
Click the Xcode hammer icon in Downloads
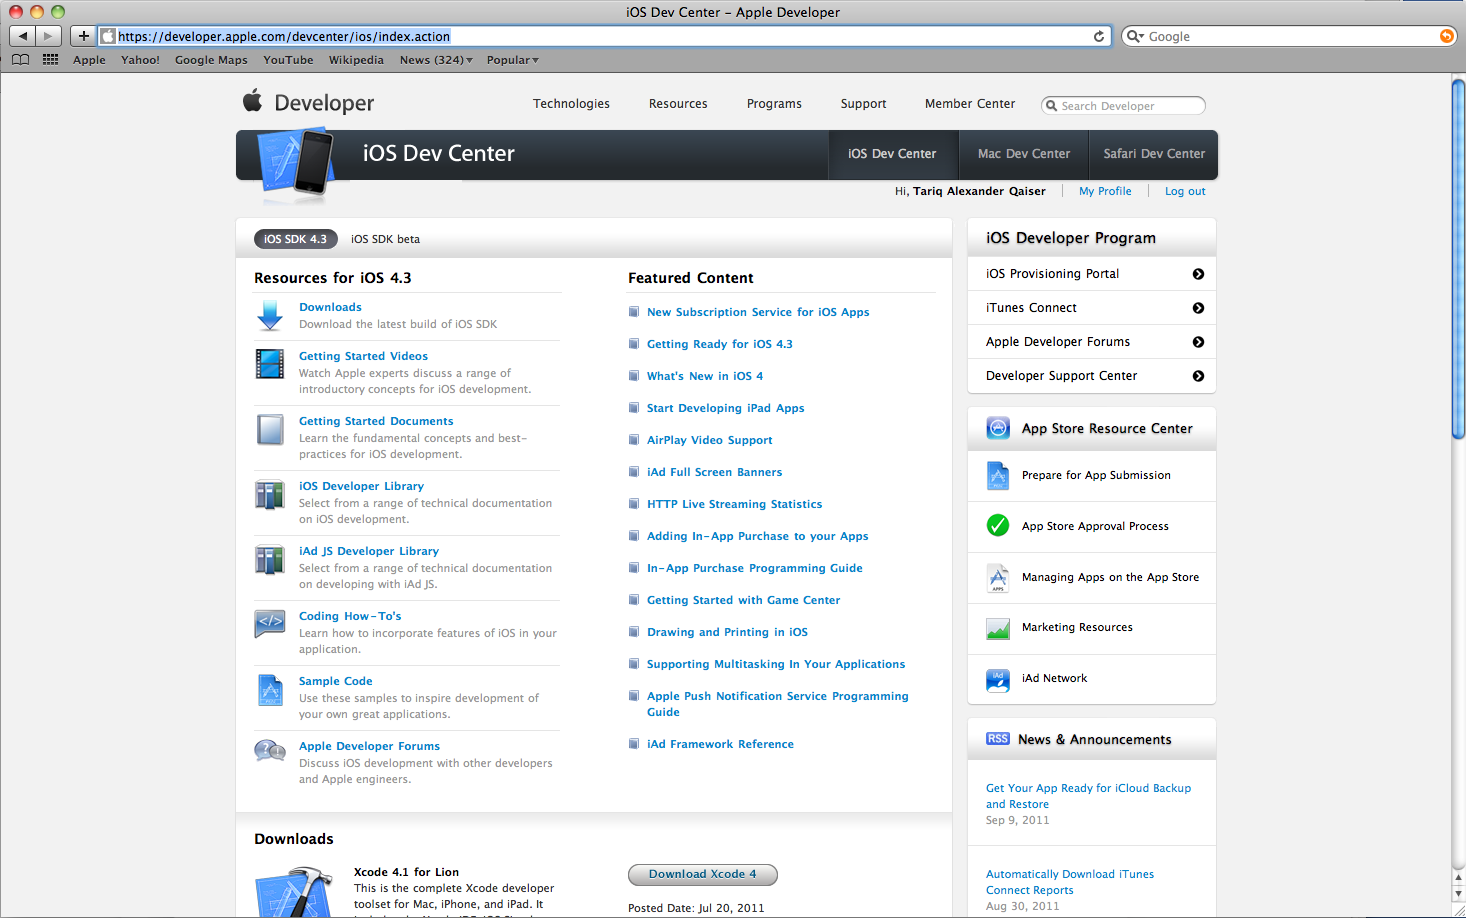click(x=293, y=893)
